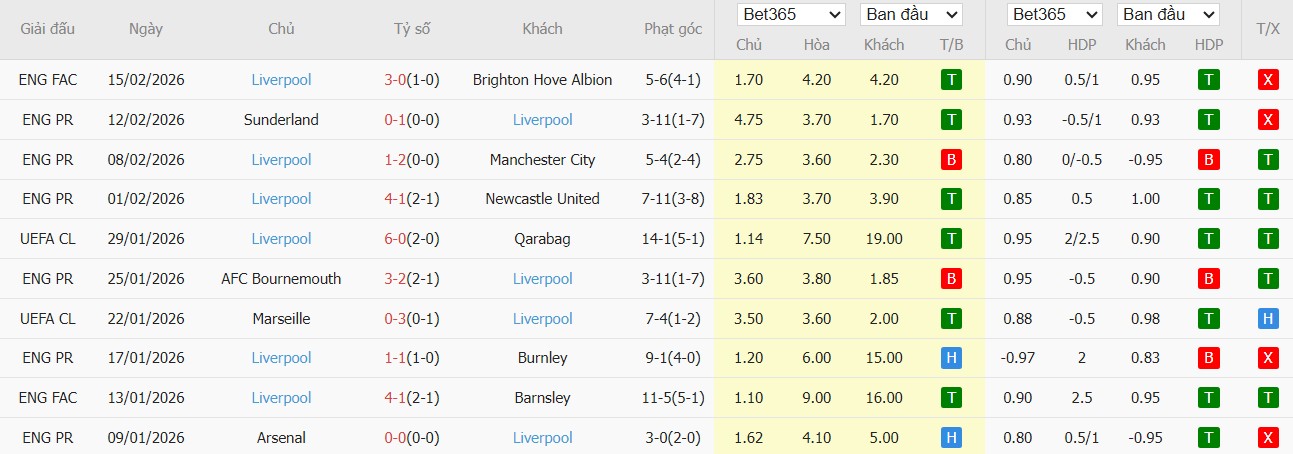The width and height of the screenshot is (1293, 454).
Task: Open the first Bet365 bookmaker dropdown
Action: pyautogui.click(x=791, y=15)
